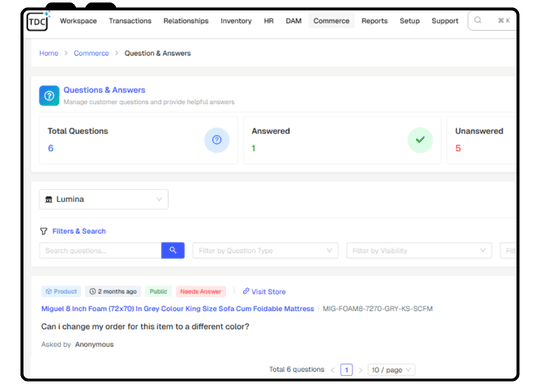This screenshot has height=384, width=540.
Task: Select page 1 in pagination
Action: point(346,370)
